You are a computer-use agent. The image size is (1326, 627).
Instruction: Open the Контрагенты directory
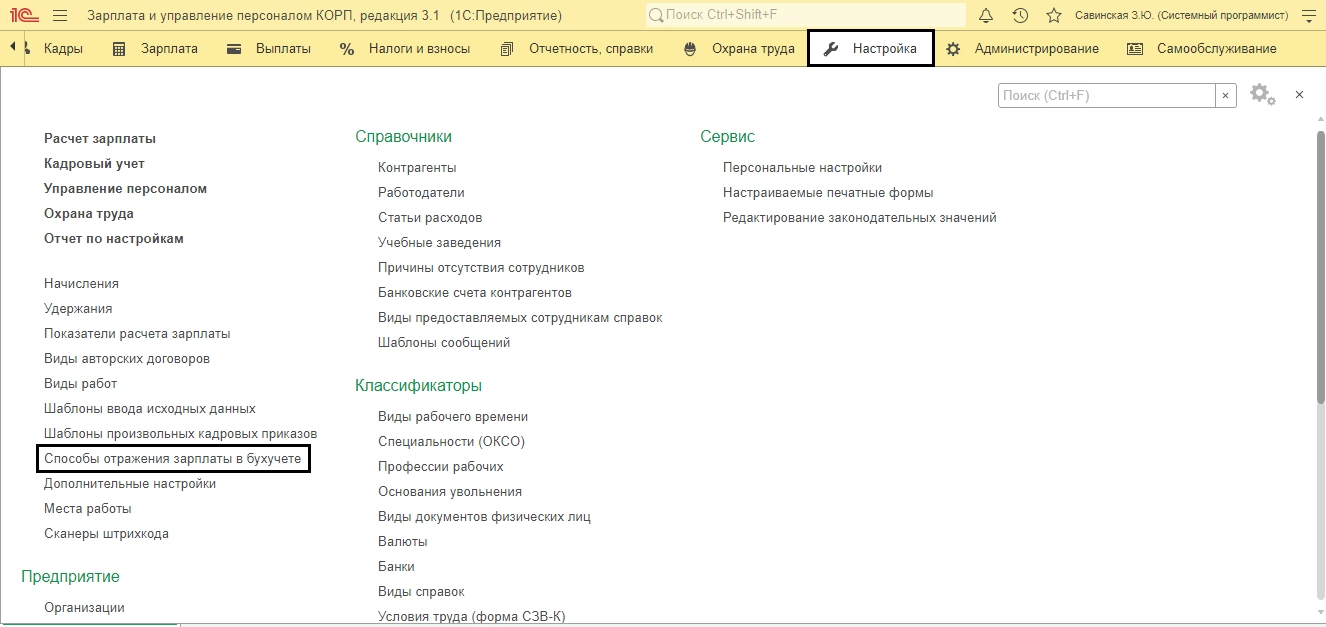point(417,167)
